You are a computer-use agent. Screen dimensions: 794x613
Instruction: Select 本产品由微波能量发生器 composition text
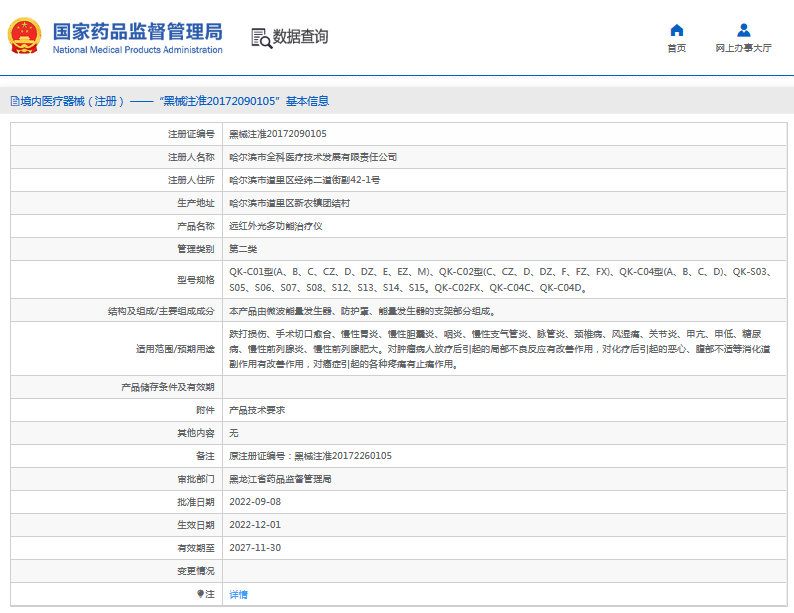(363, 311)
